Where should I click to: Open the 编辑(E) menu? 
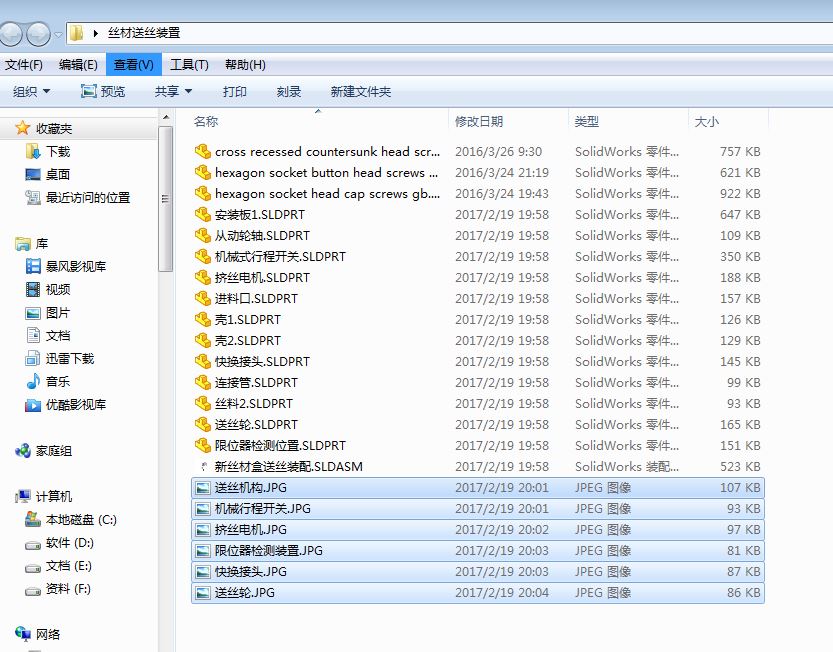[x=78, y=65]
